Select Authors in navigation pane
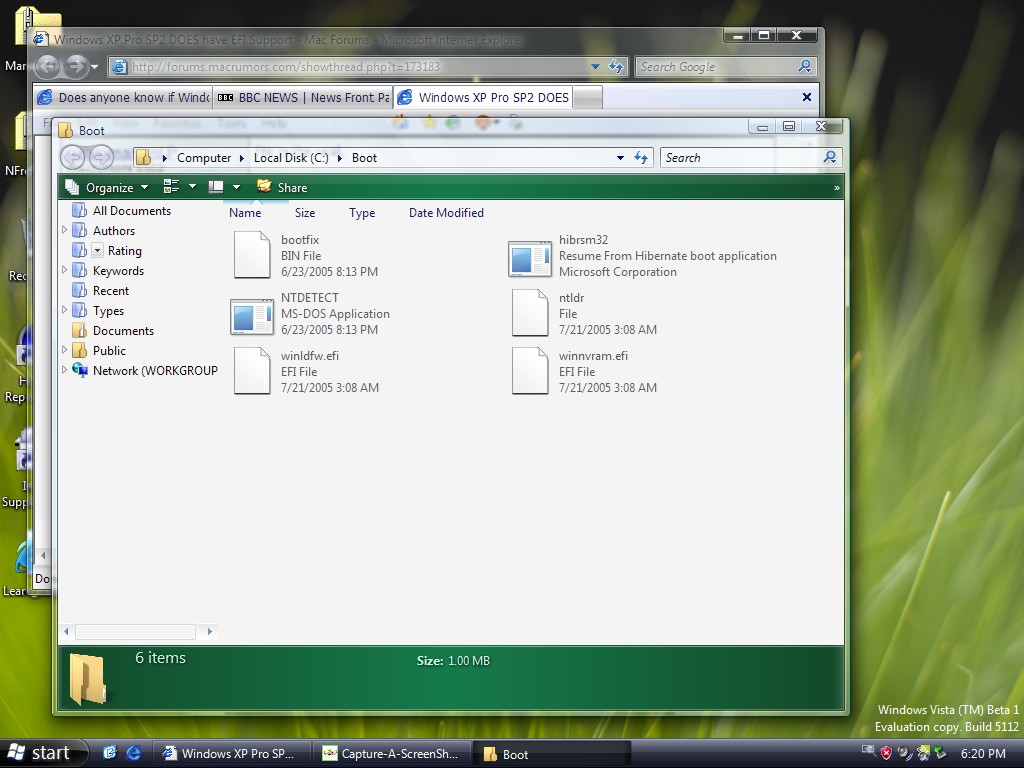The height and width of the screenshot is (768, 1024). (114, 231)
